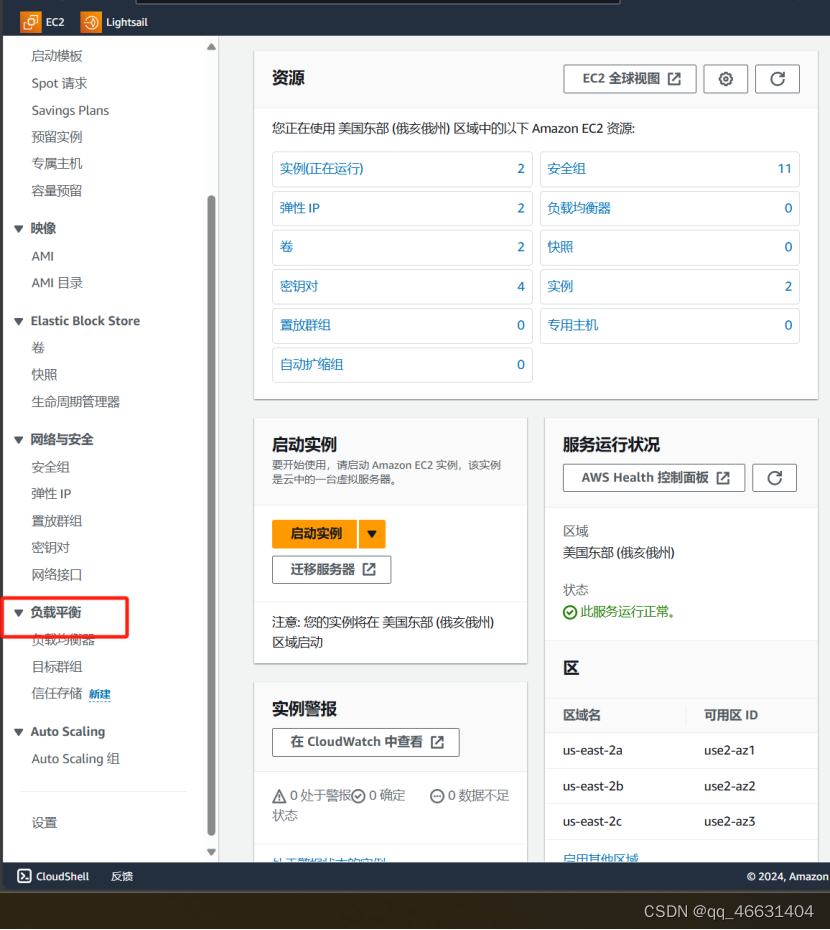Click the 0 数据不足 alarm indicator

click(470, 795)
